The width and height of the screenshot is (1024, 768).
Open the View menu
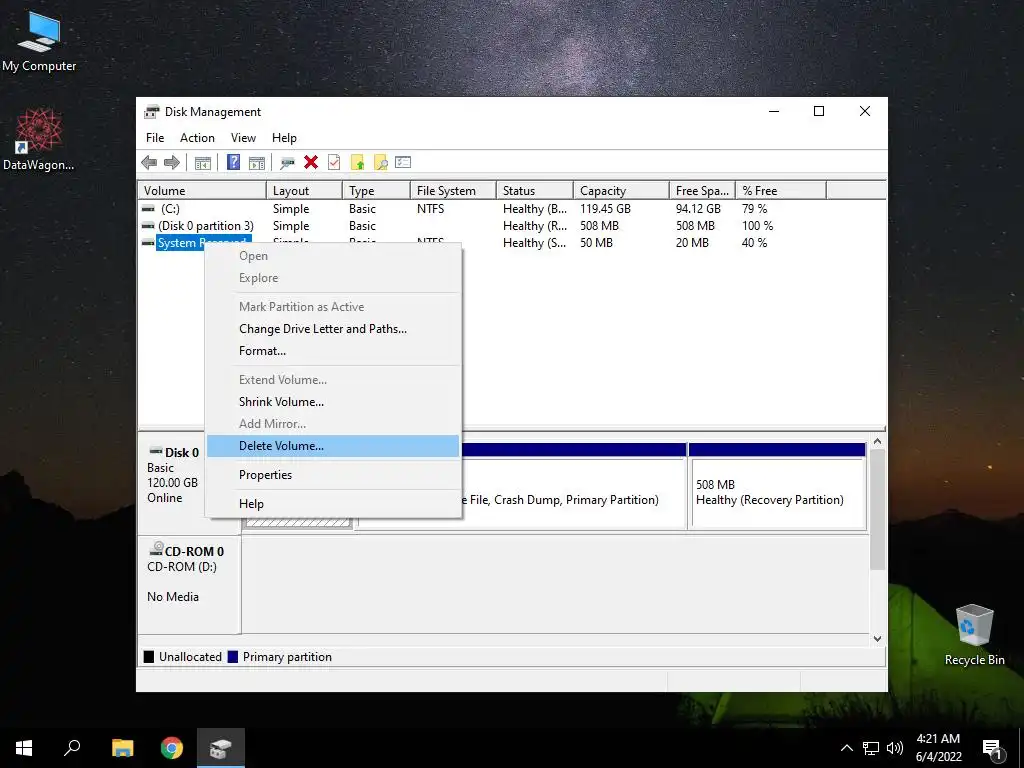pyautogui.click(x=243, y=138)
